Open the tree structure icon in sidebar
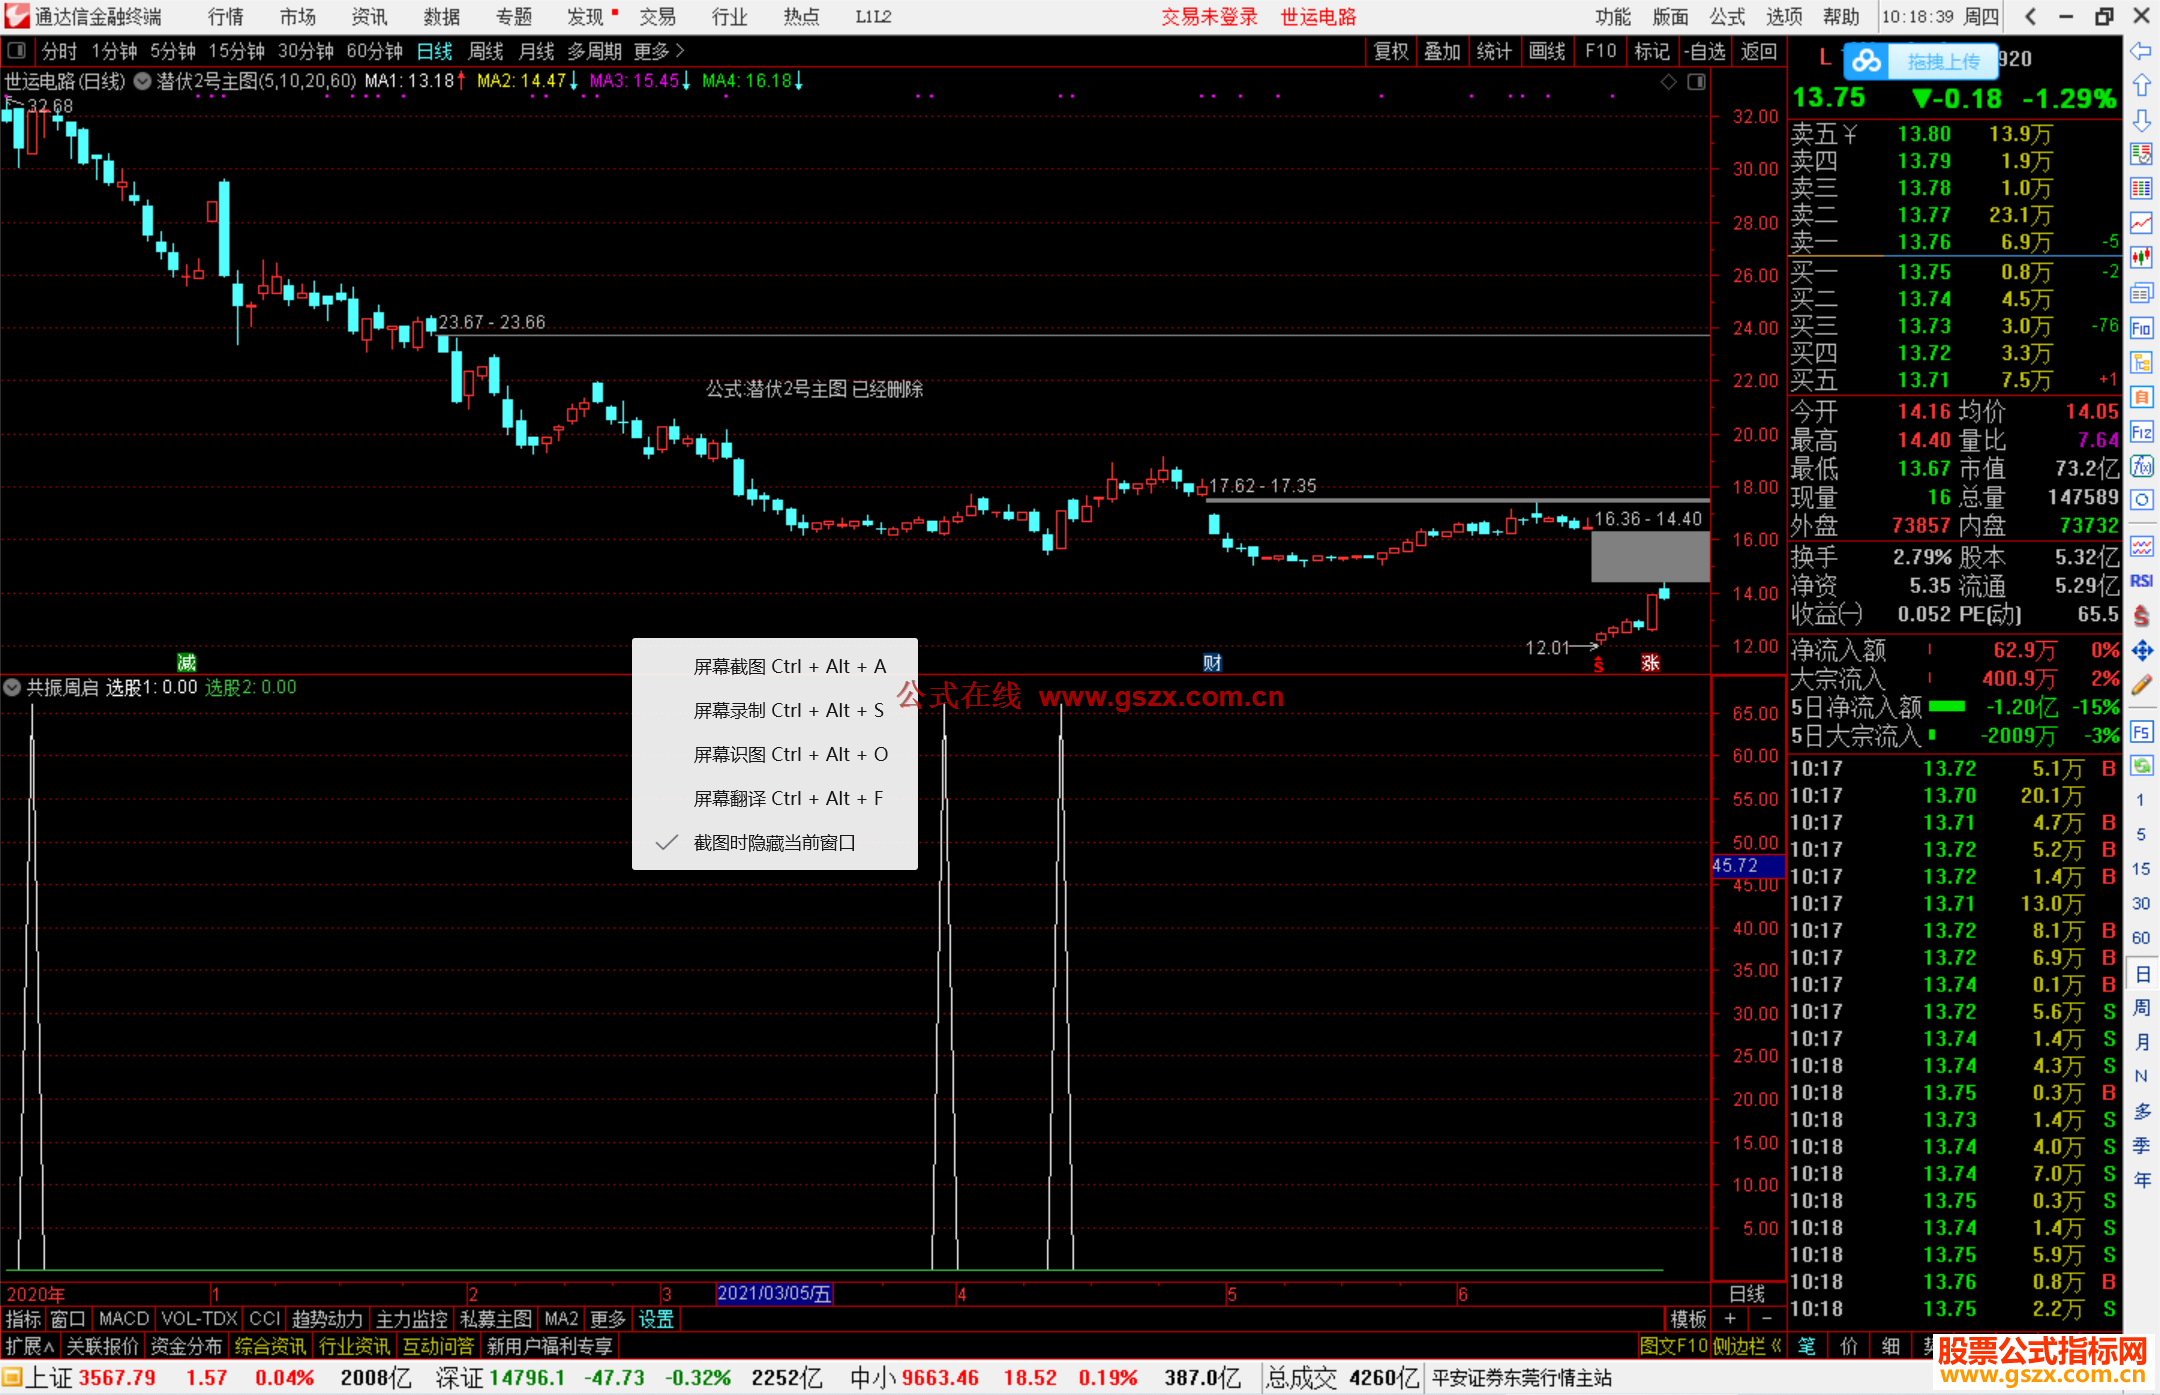The width and height of the screenshot is (2160, 1395). click(2141, 362)
